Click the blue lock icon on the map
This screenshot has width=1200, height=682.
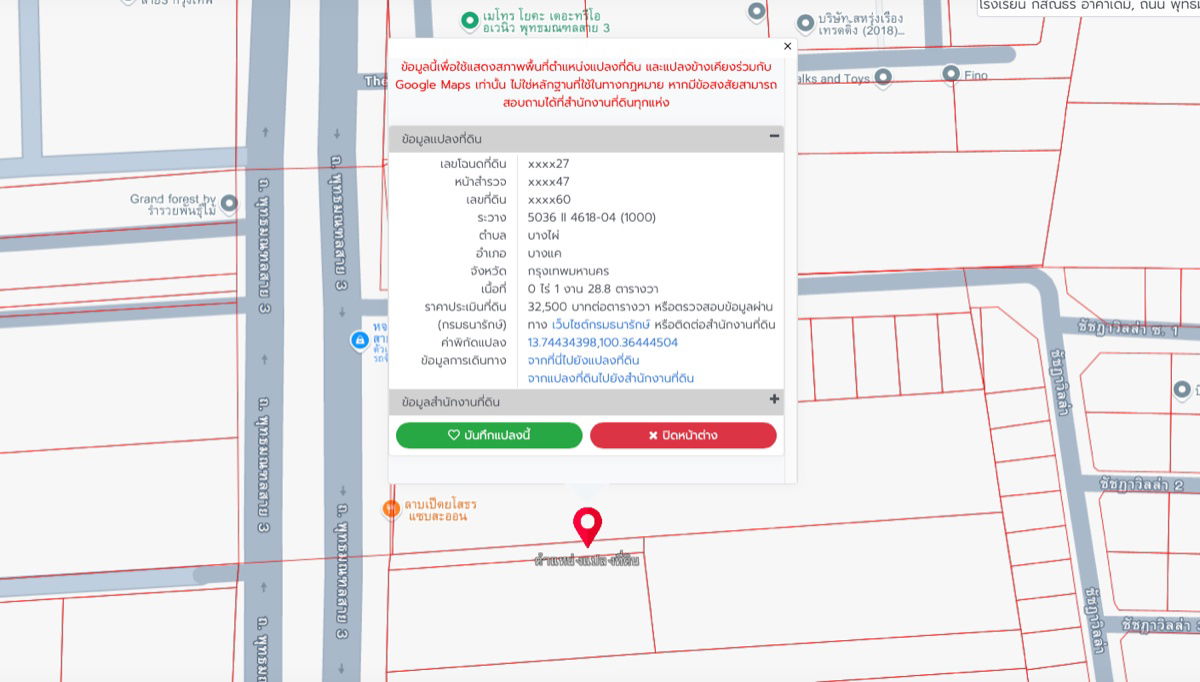click(358, 341)
